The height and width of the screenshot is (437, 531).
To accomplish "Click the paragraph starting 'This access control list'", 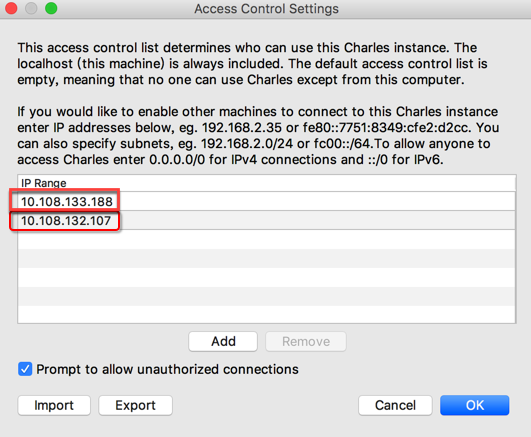I will click(252, 64).
